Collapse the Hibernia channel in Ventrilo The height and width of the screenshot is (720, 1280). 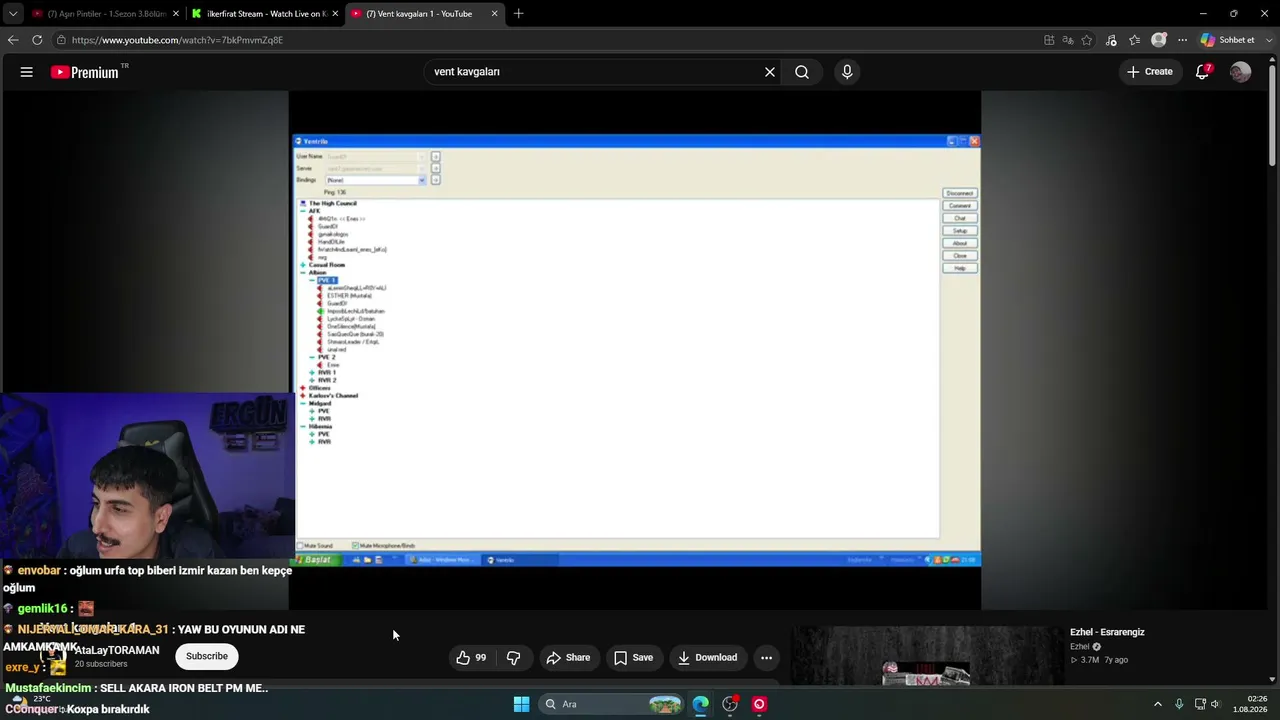point(303,427)
